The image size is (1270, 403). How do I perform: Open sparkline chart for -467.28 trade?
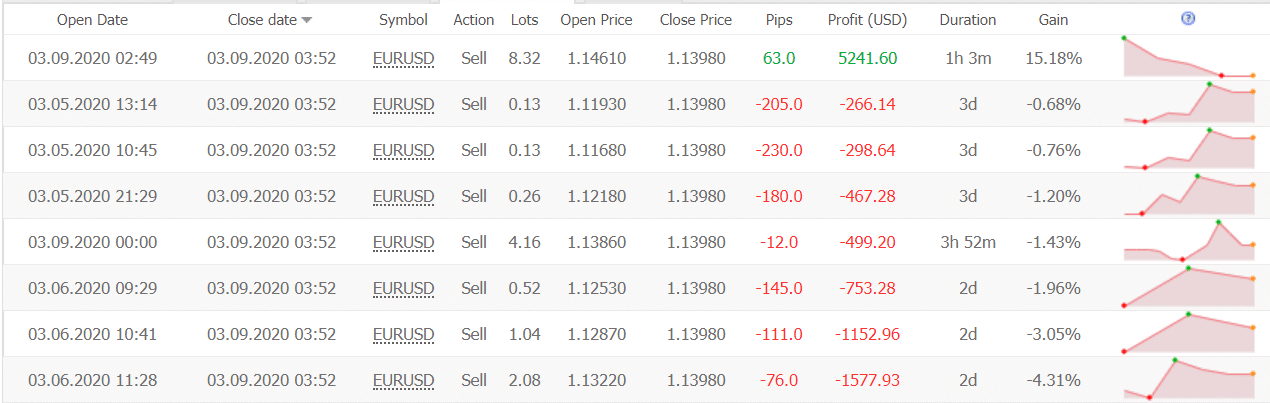1189,195
